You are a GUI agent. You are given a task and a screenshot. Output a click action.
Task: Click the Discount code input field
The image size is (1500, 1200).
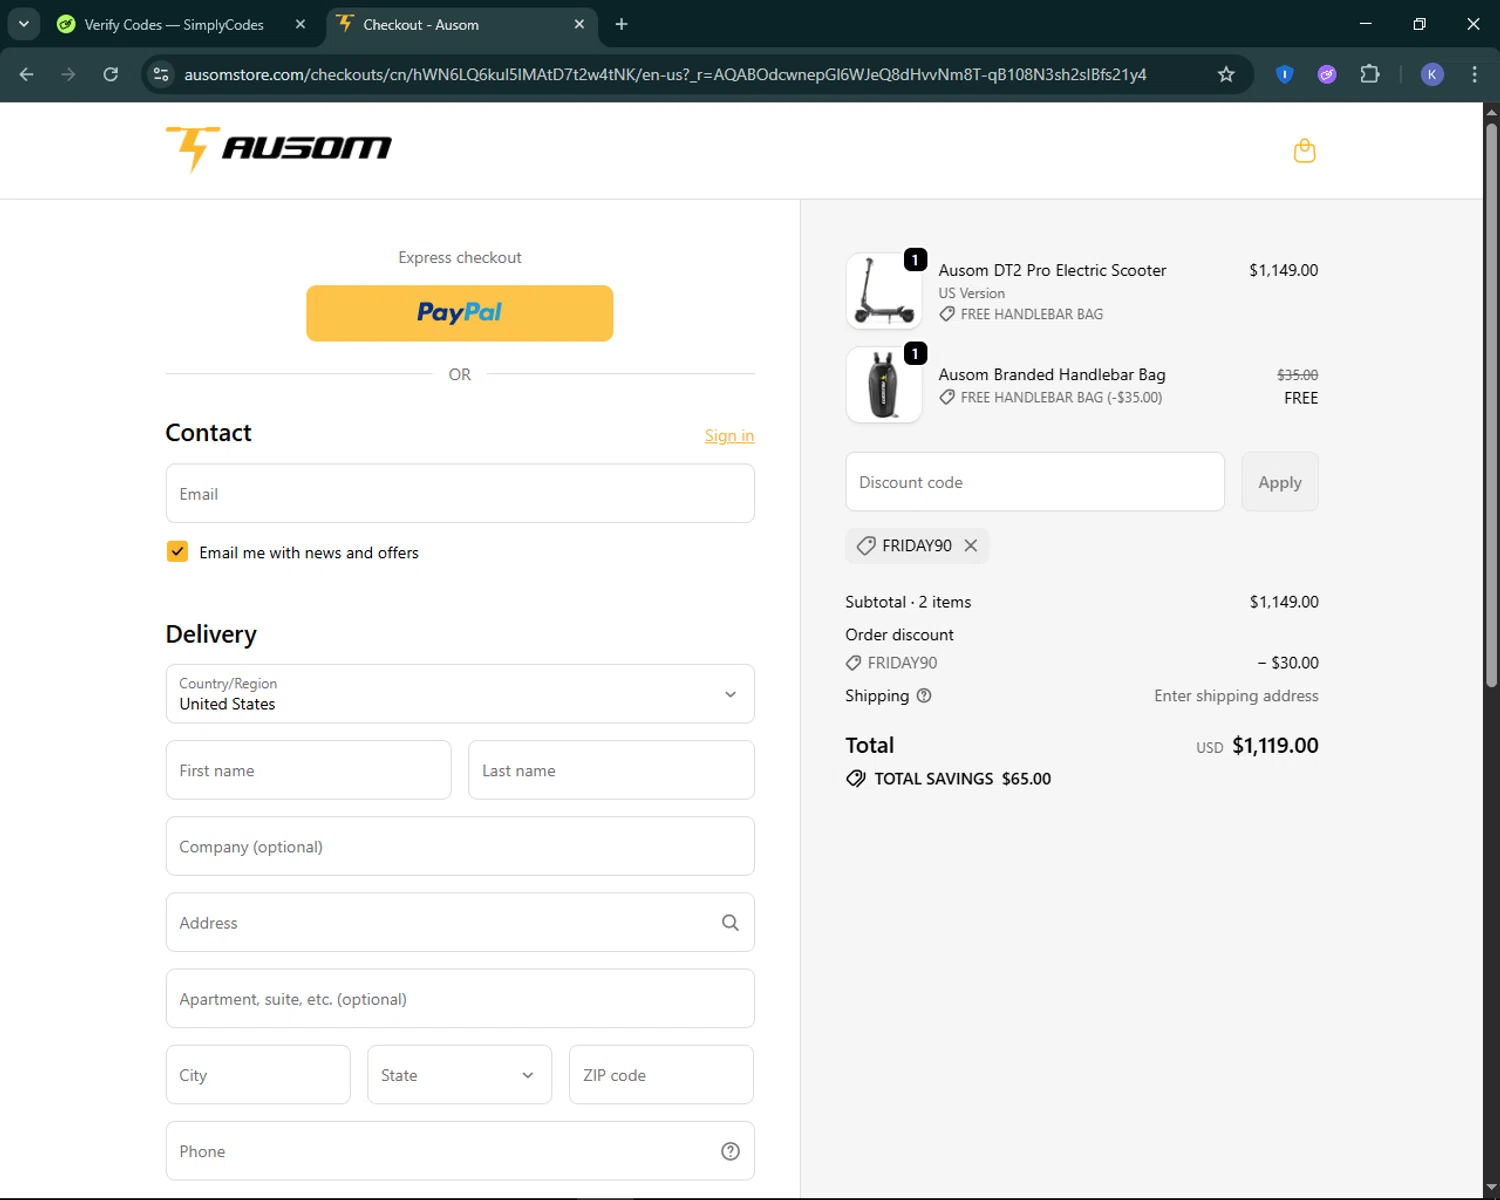(1035, 482)
